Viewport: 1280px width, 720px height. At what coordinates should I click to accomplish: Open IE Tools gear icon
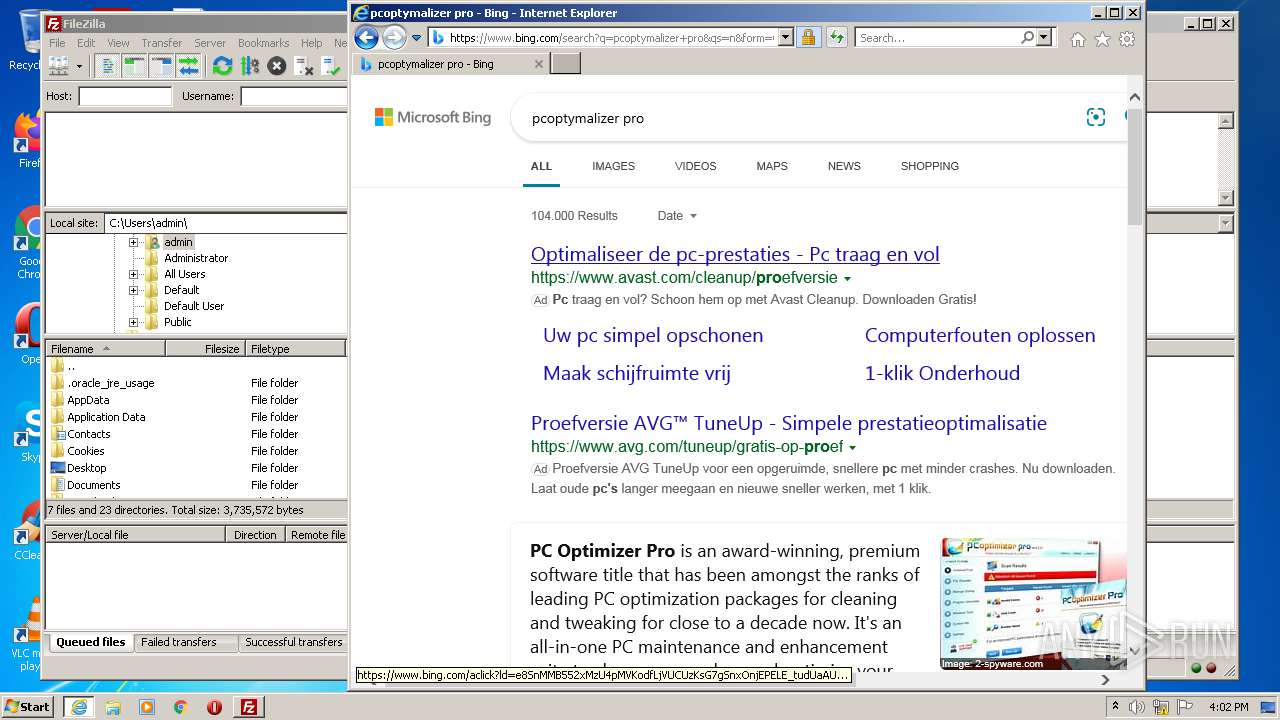pyautogui.click(x=1127, y=39)
